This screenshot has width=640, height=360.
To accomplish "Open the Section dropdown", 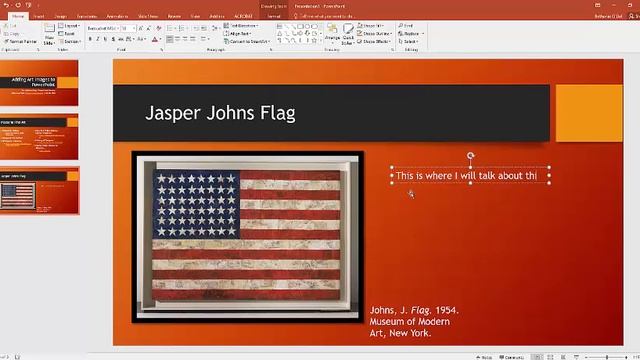I will pyautogui.click(x=70, y=41).
